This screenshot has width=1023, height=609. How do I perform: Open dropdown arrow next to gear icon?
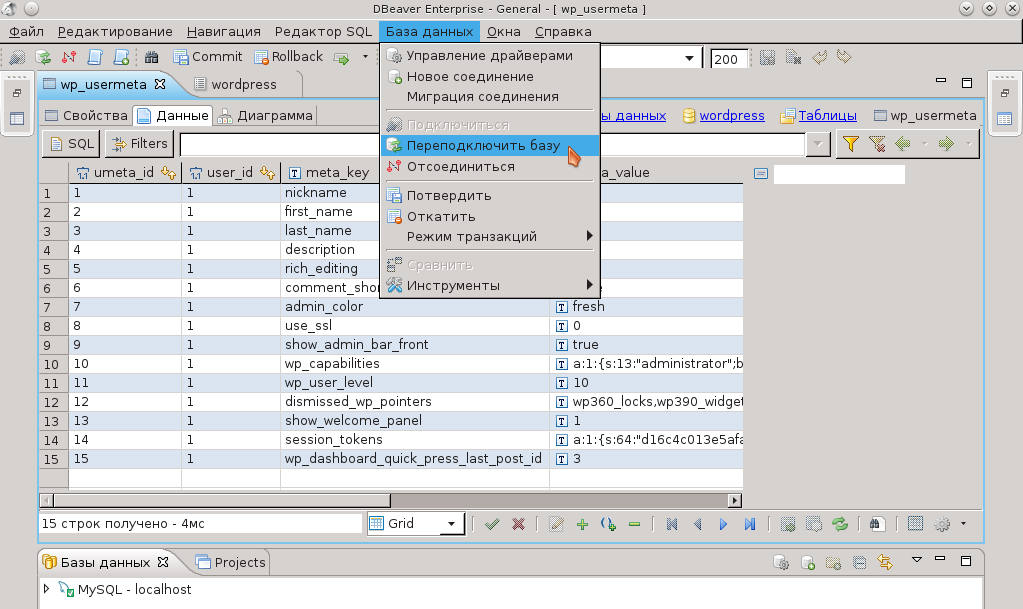pyautogui.click(x=963, y=523)
